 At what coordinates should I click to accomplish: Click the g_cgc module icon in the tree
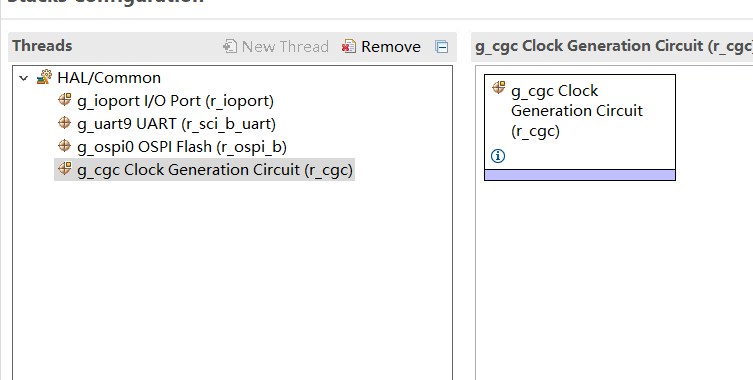[x=64, y=169]
